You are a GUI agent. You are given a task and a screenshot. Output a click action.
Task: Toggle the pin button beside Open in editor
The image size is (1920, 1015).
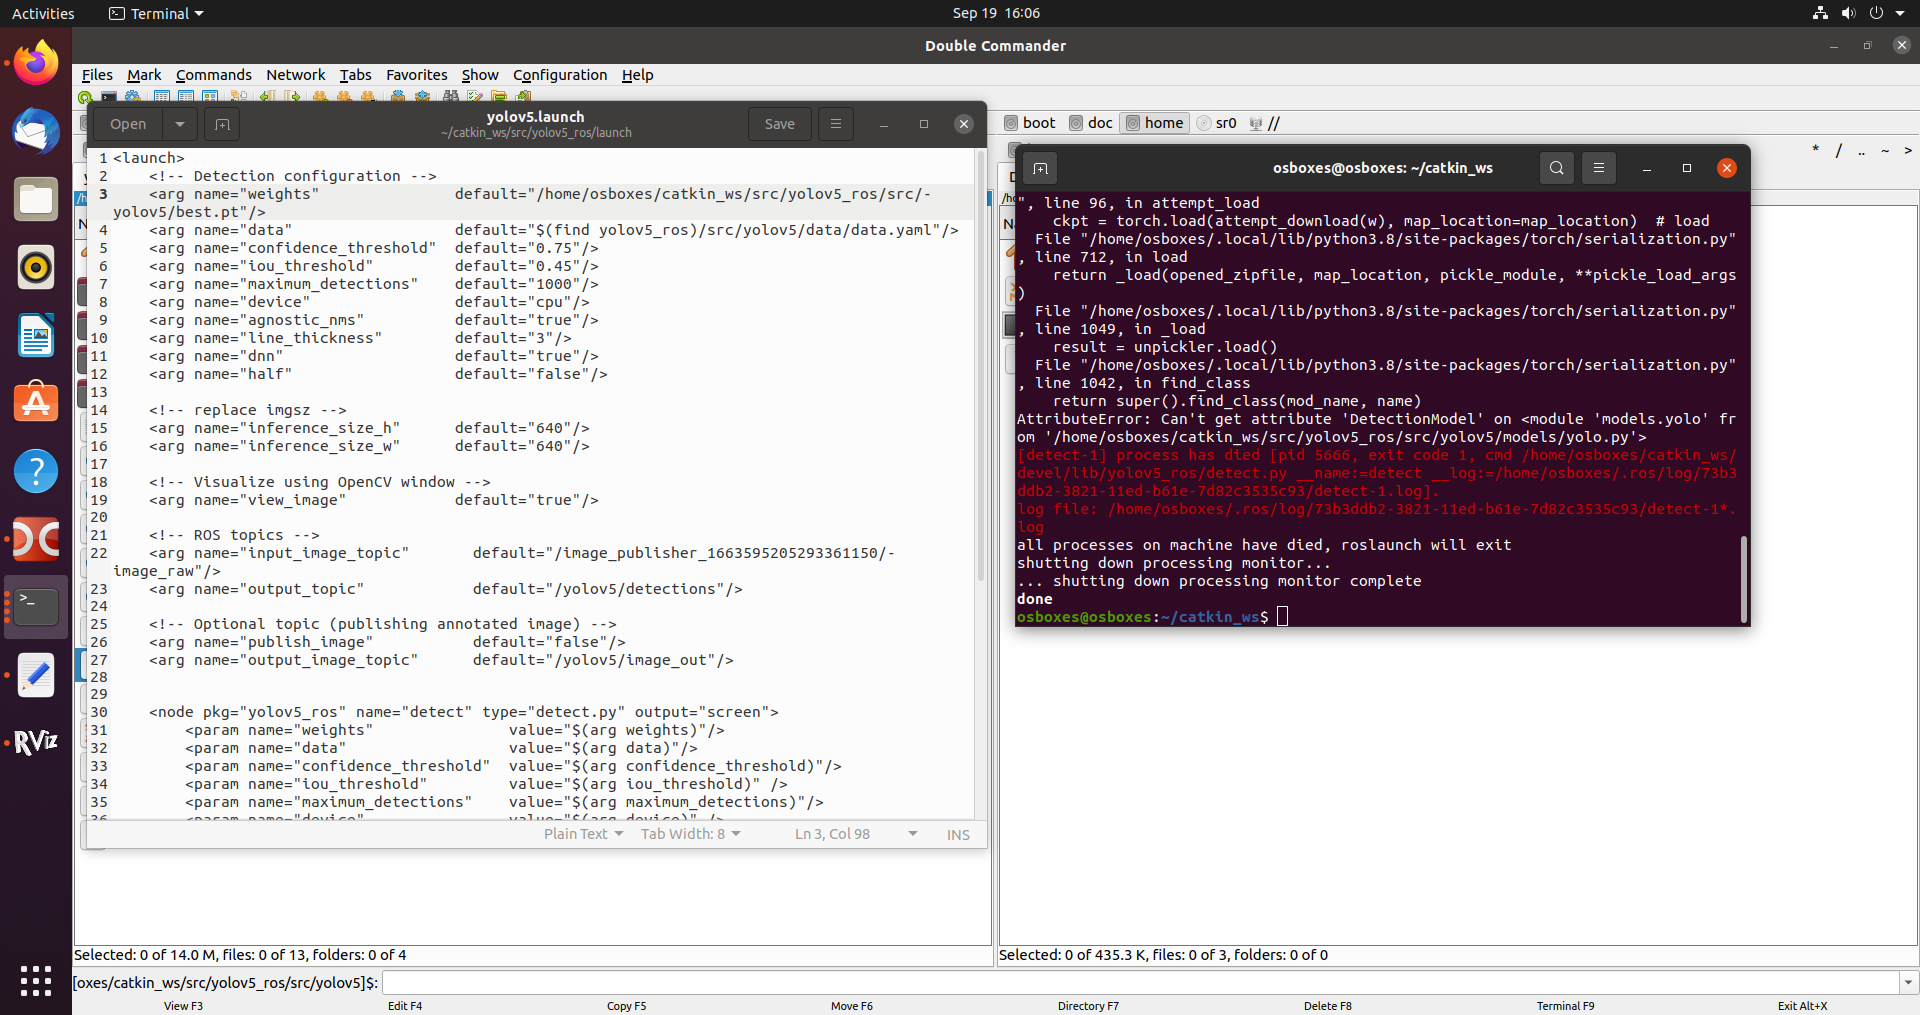click(221, 124)
